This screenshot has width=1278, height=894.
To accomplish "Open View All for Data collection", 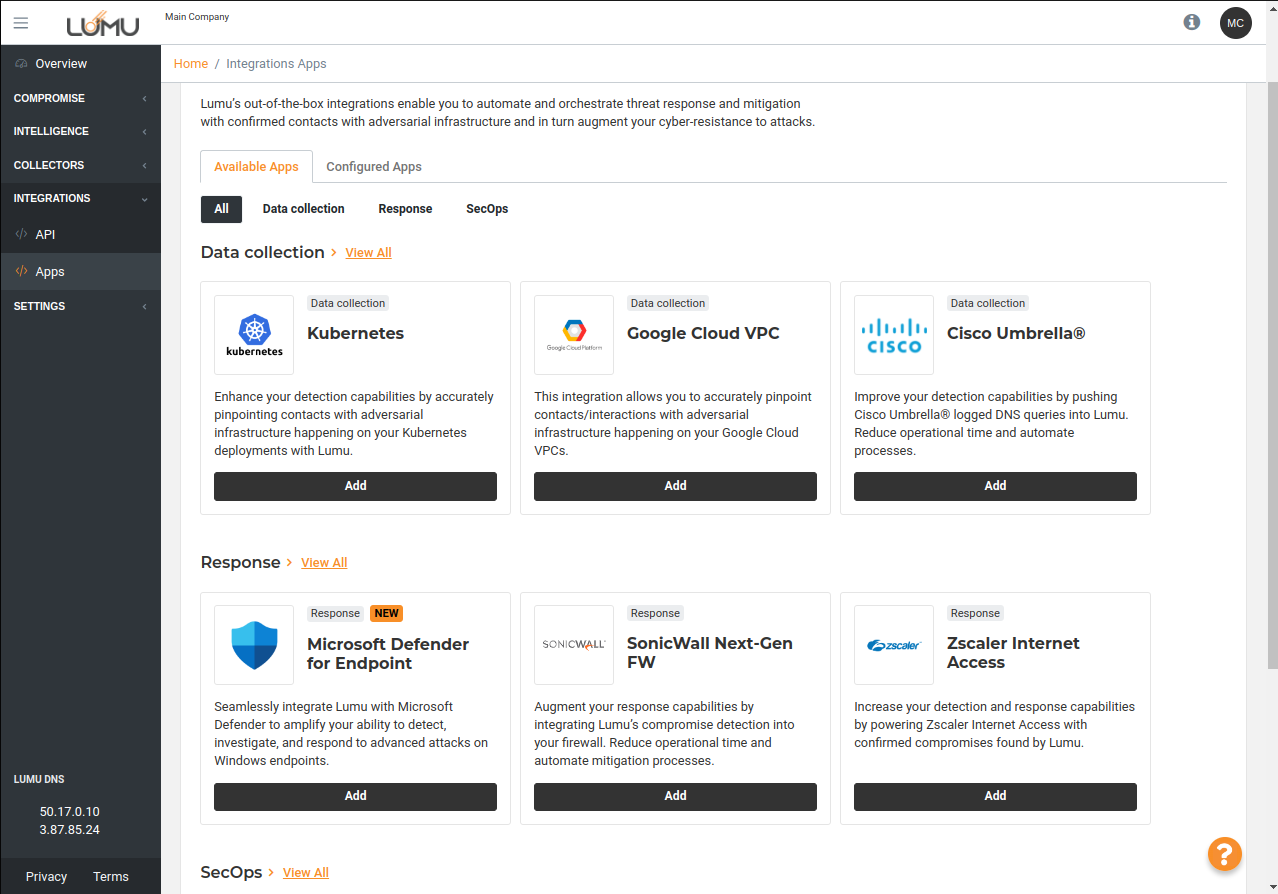I will tap(368, 253).
